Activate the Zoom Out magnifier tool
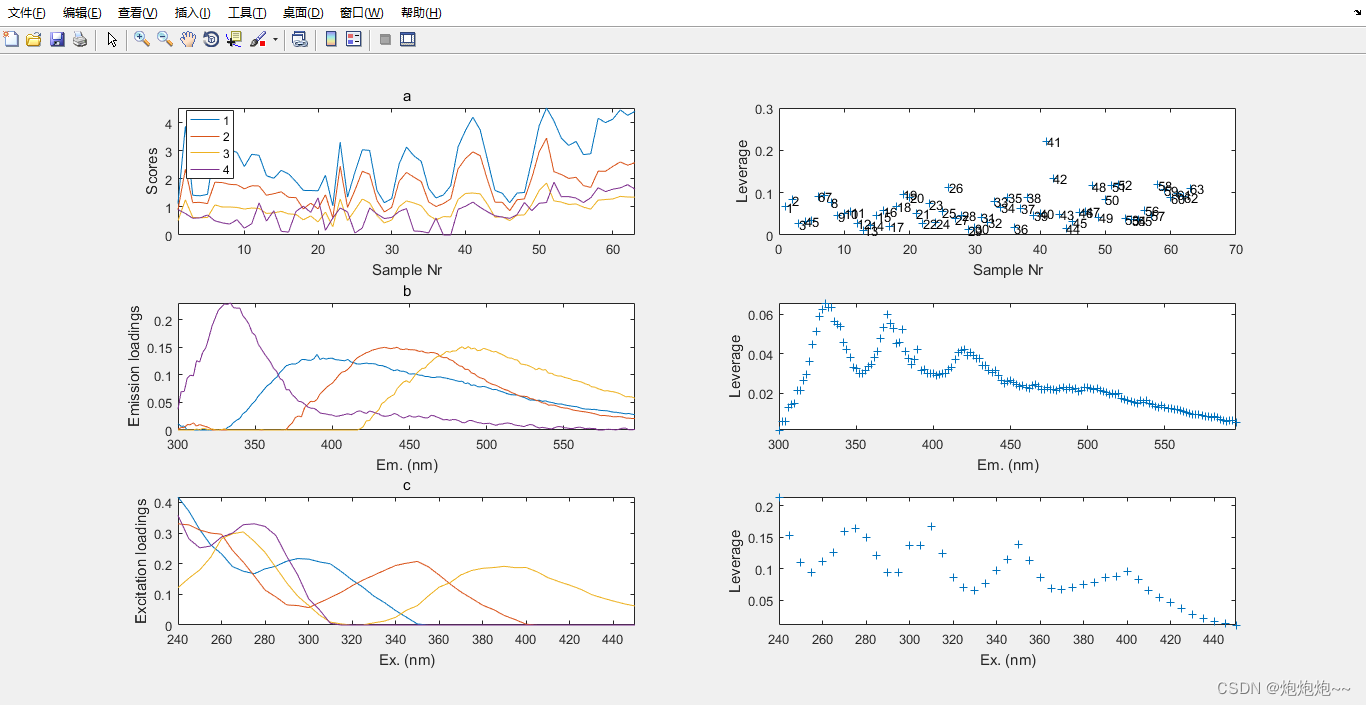 tap(165, 39)
